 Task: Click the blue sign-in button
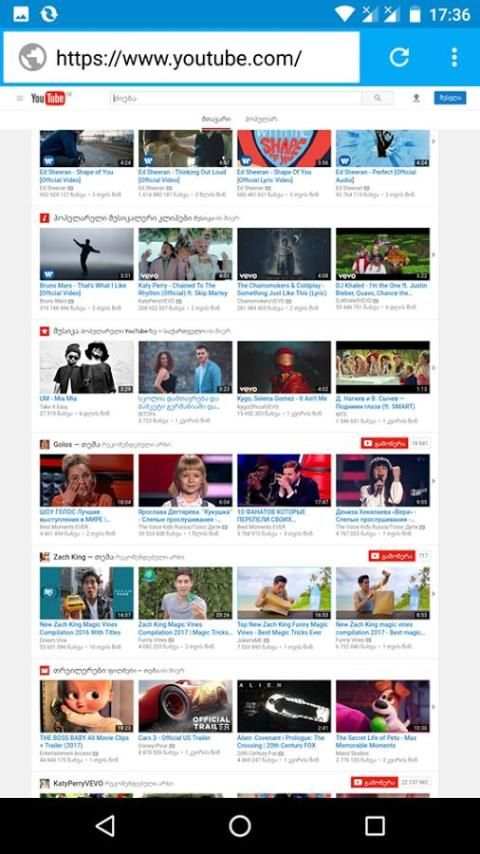(450, 98)
